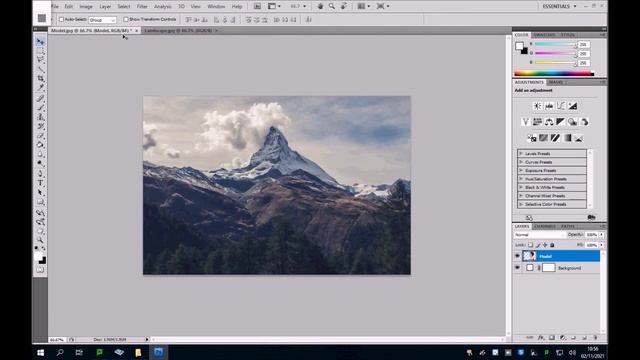This screenshot has height=360, width=640.
Task: Add a Color Balance adjustment
Action: (x=549, y=122)
